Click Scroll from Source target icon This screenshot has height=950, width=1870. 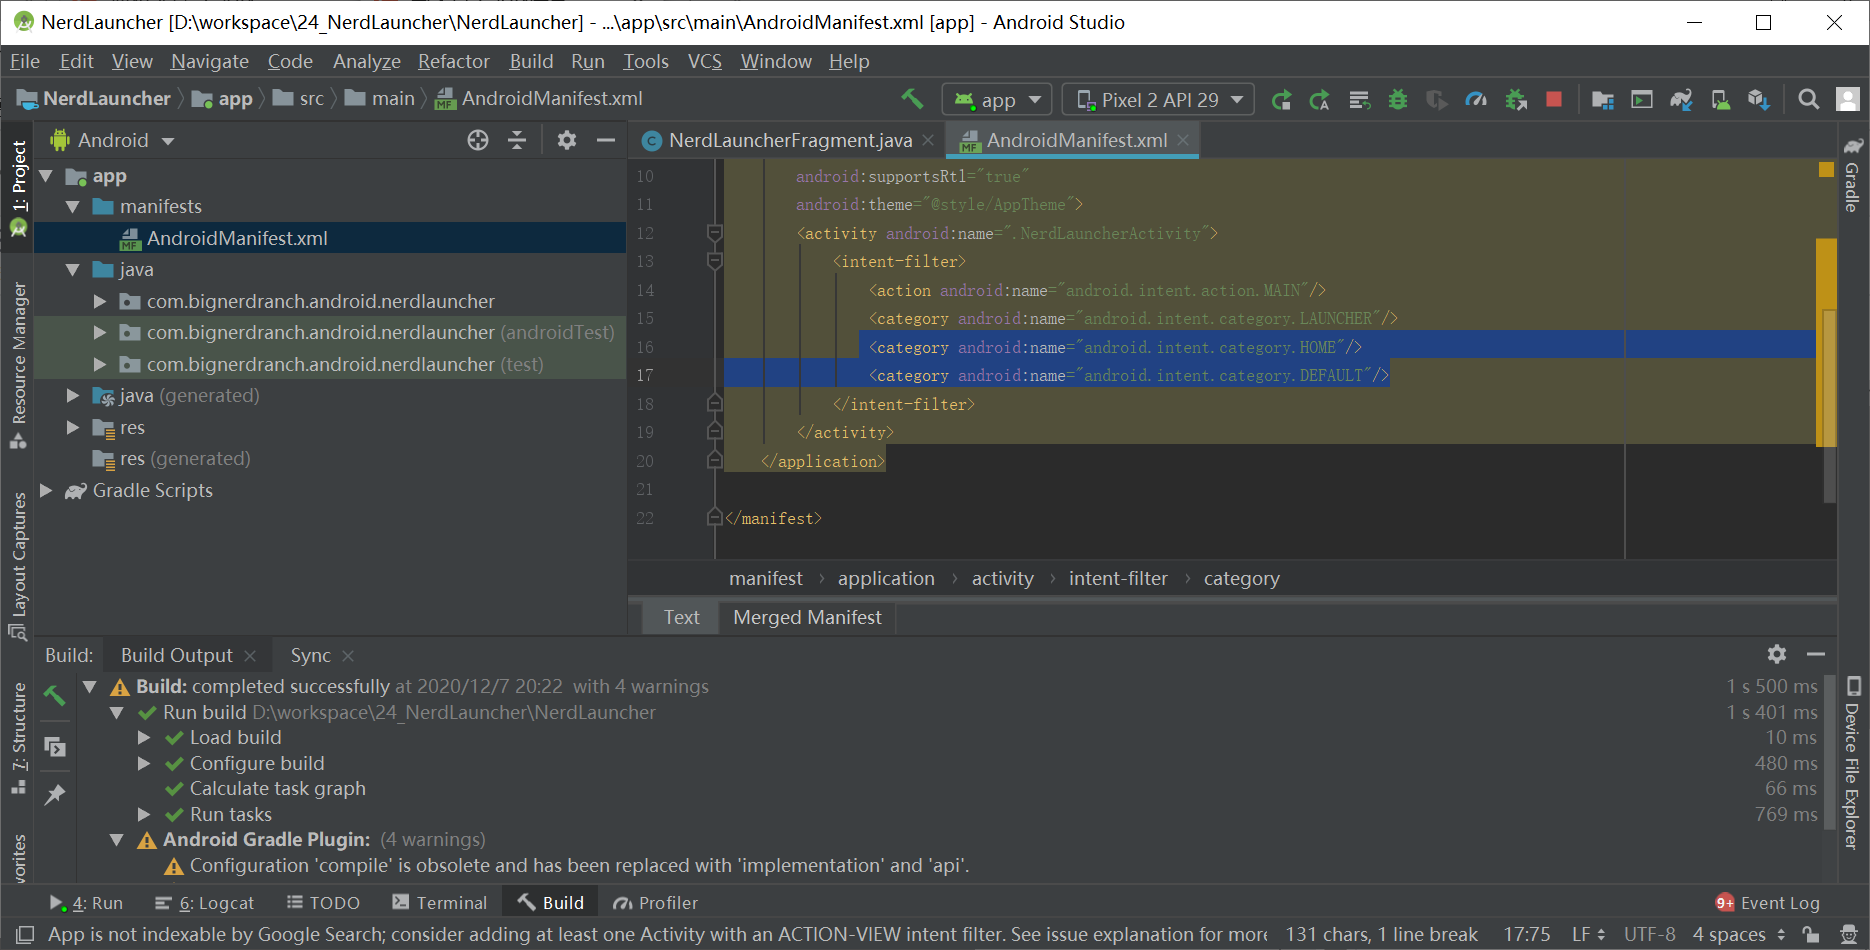coord(478,140)
